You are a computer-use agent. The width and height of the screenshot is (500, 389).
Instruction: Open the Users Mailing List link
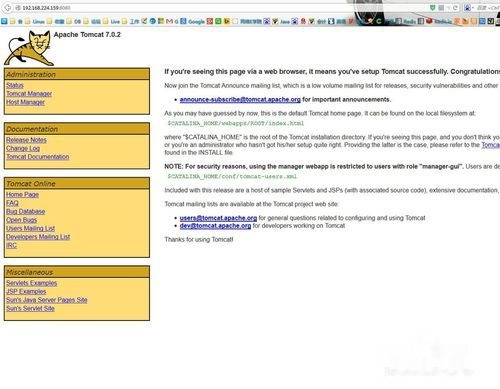(x=30, y=228)
